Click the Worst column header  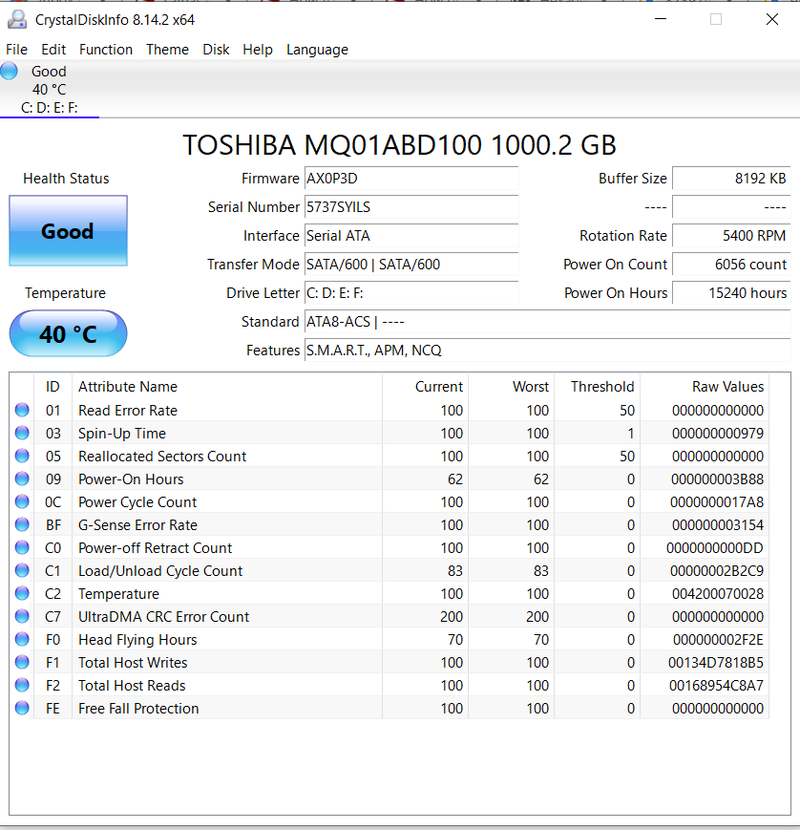pos(511,387)
